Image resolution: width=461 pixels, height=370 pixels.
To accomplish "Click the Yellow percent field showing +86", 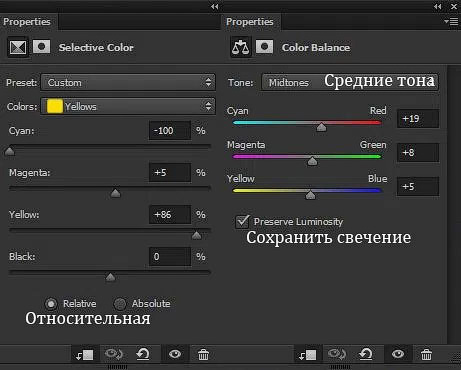I will point(170,214).
